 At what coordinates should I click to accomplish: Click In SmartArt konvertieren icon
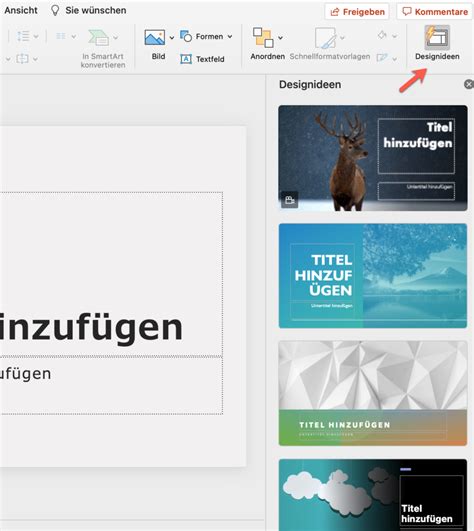(98, 37)
